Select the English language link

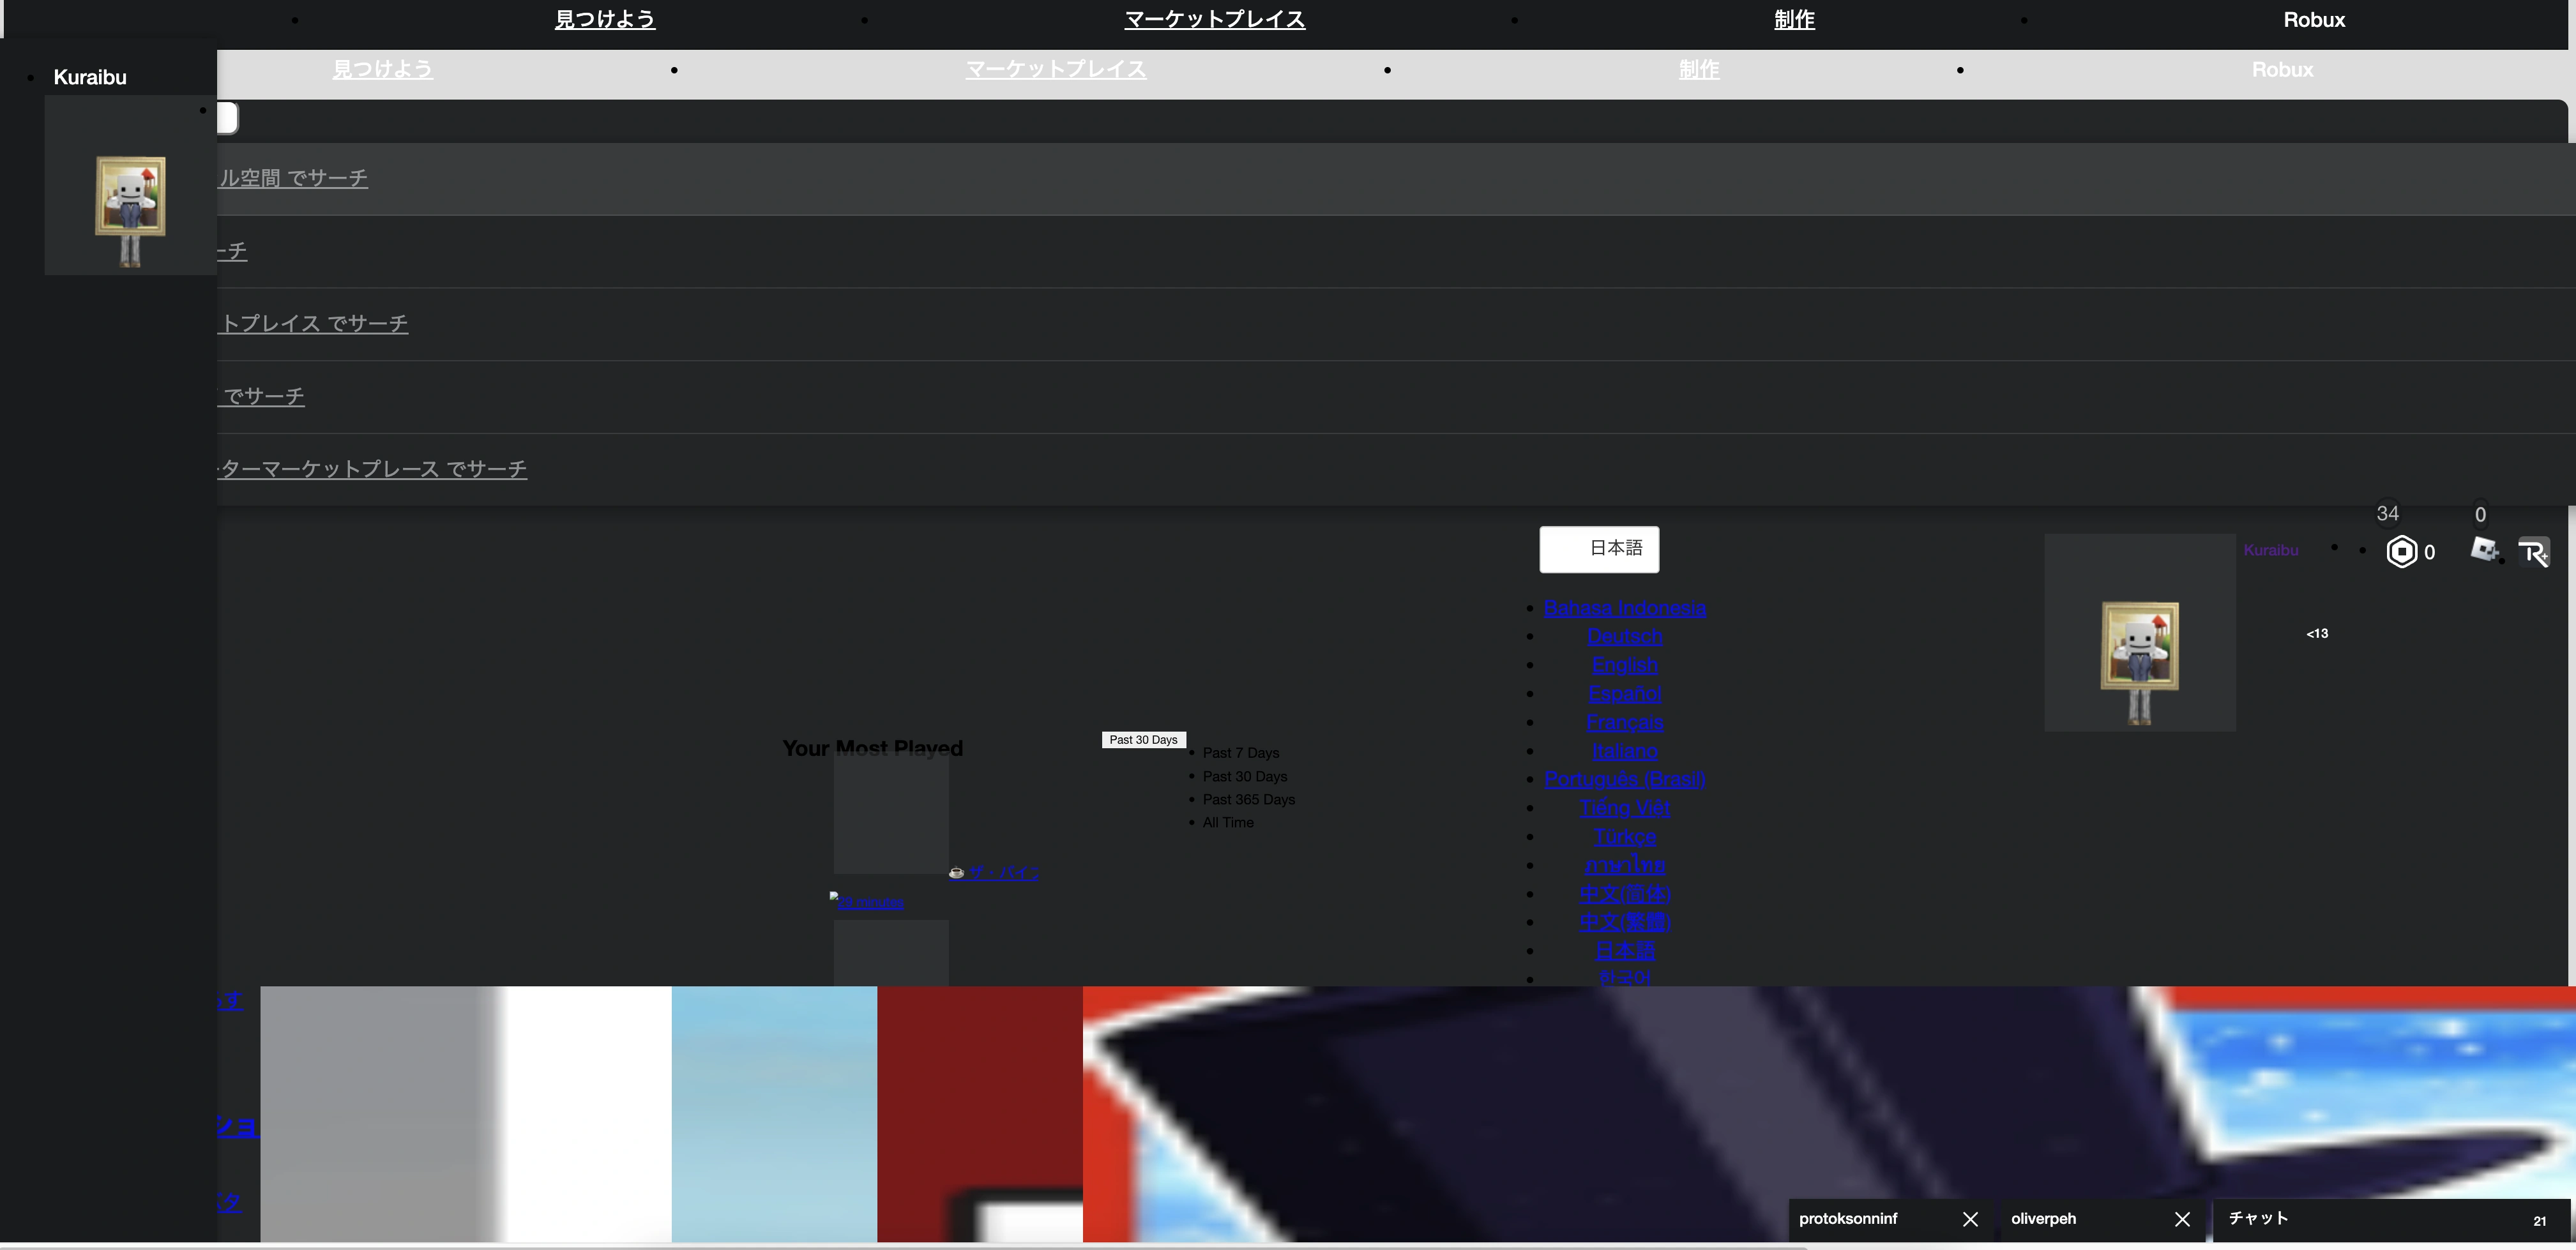1624,665
